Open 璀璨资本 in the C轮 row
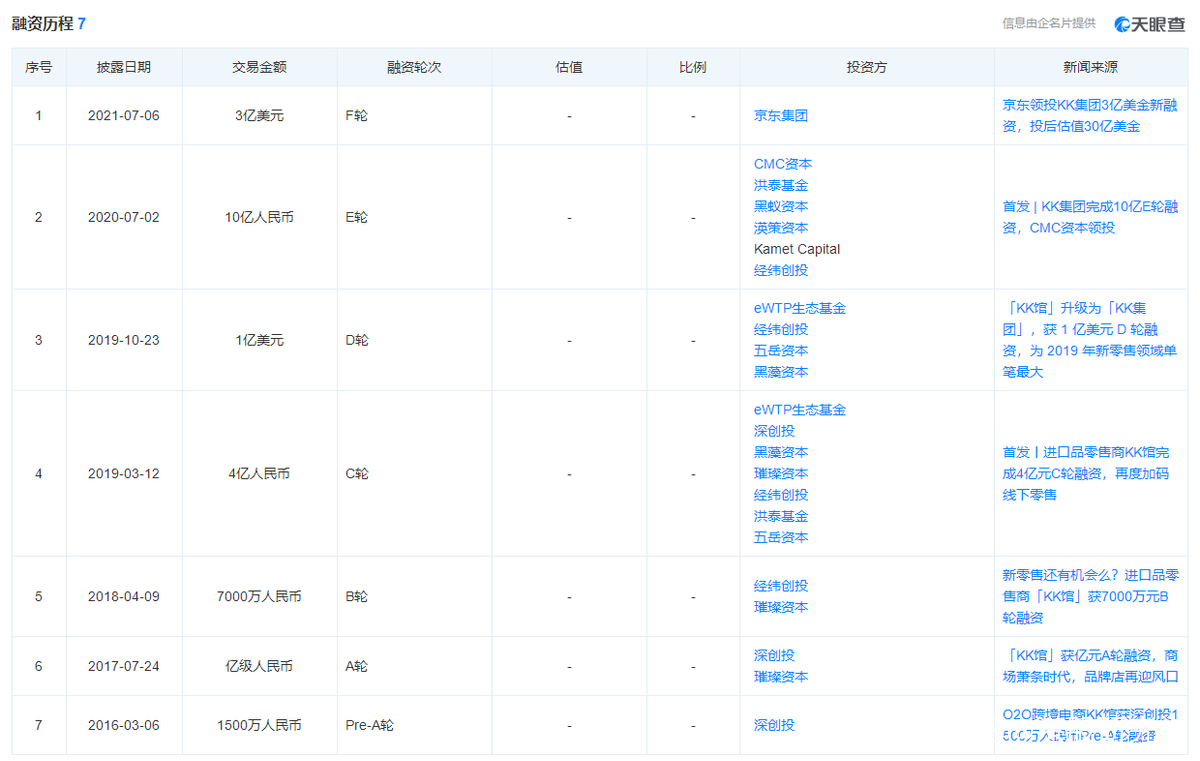 [x=781, y=474]
